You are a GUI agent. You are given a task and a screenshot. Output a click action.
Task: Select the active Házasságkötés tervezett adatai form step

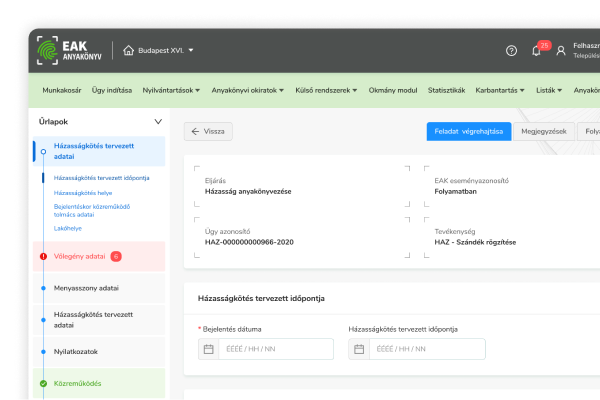coord(99,151)
